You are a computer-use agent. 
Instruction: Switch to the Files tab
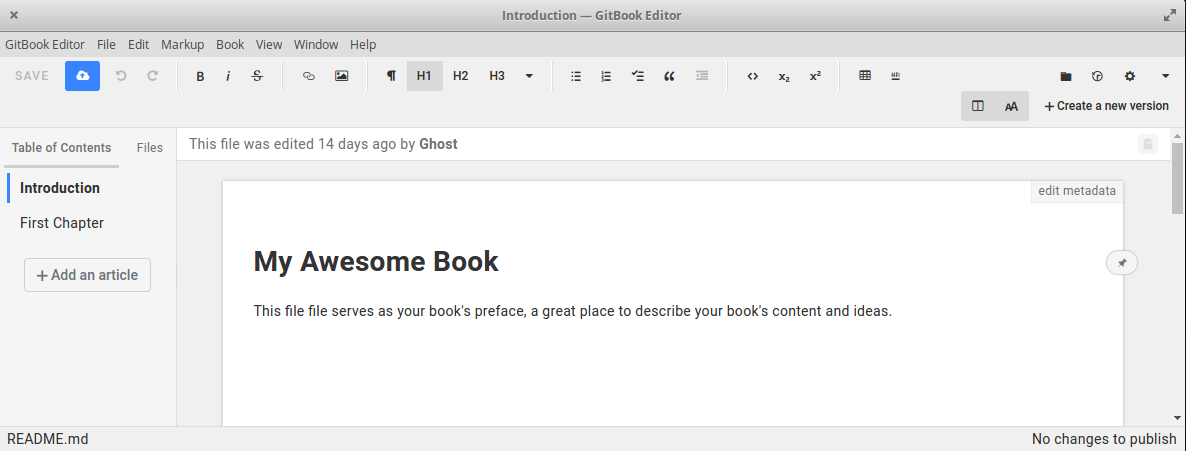pos(150,147)
